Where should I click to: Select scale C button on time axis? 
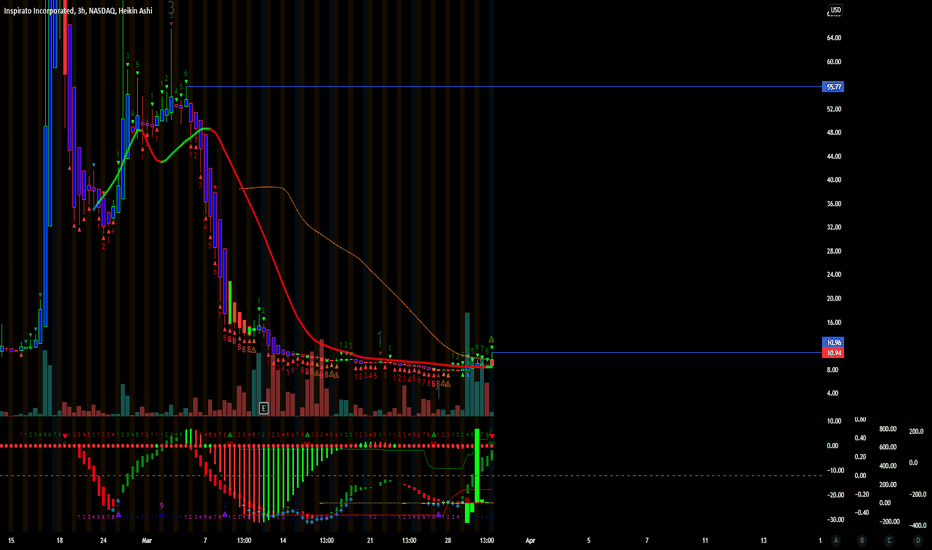click(889, 540)
